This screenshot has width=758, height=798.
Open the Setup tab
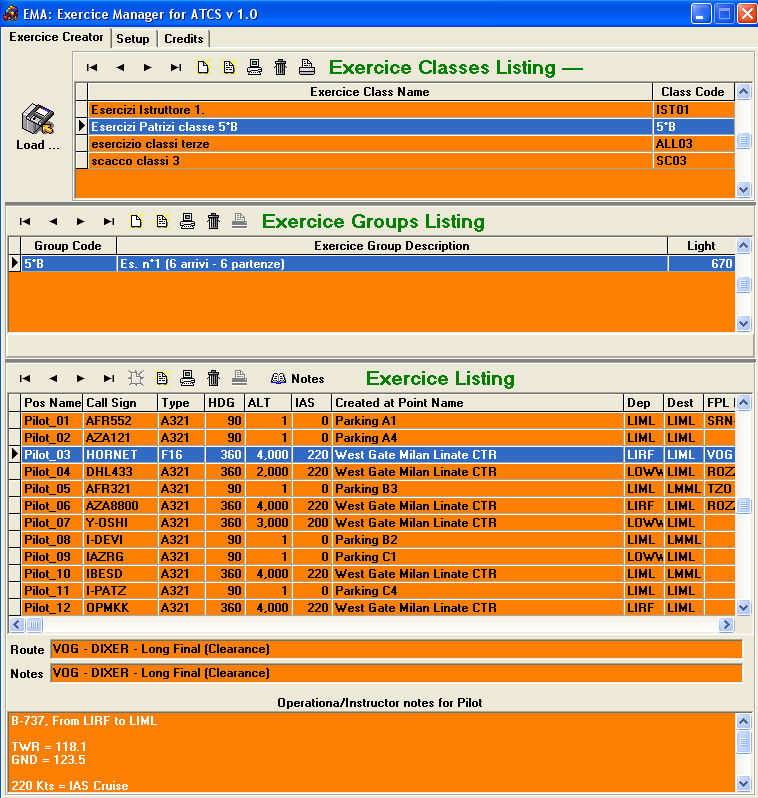click(x=133, y=39)
